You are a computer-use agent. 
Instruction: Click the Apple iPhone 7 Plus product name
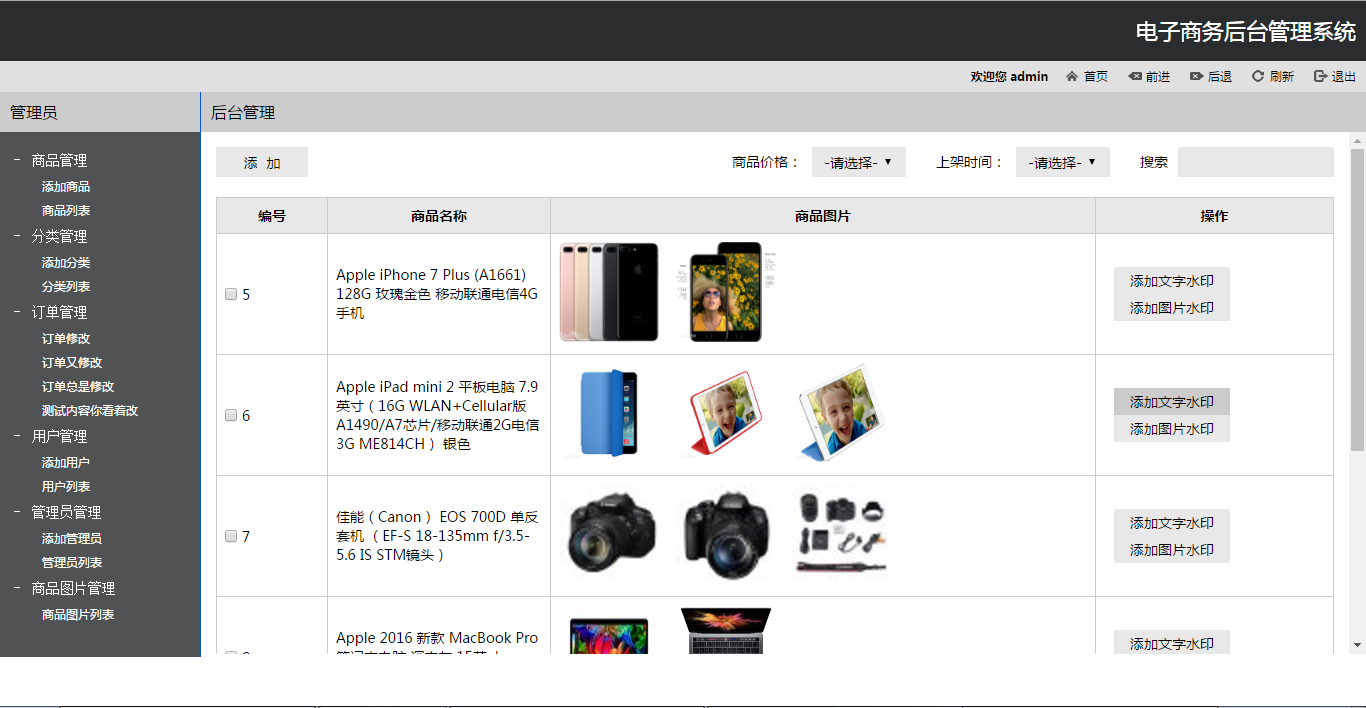coord(437,294)
